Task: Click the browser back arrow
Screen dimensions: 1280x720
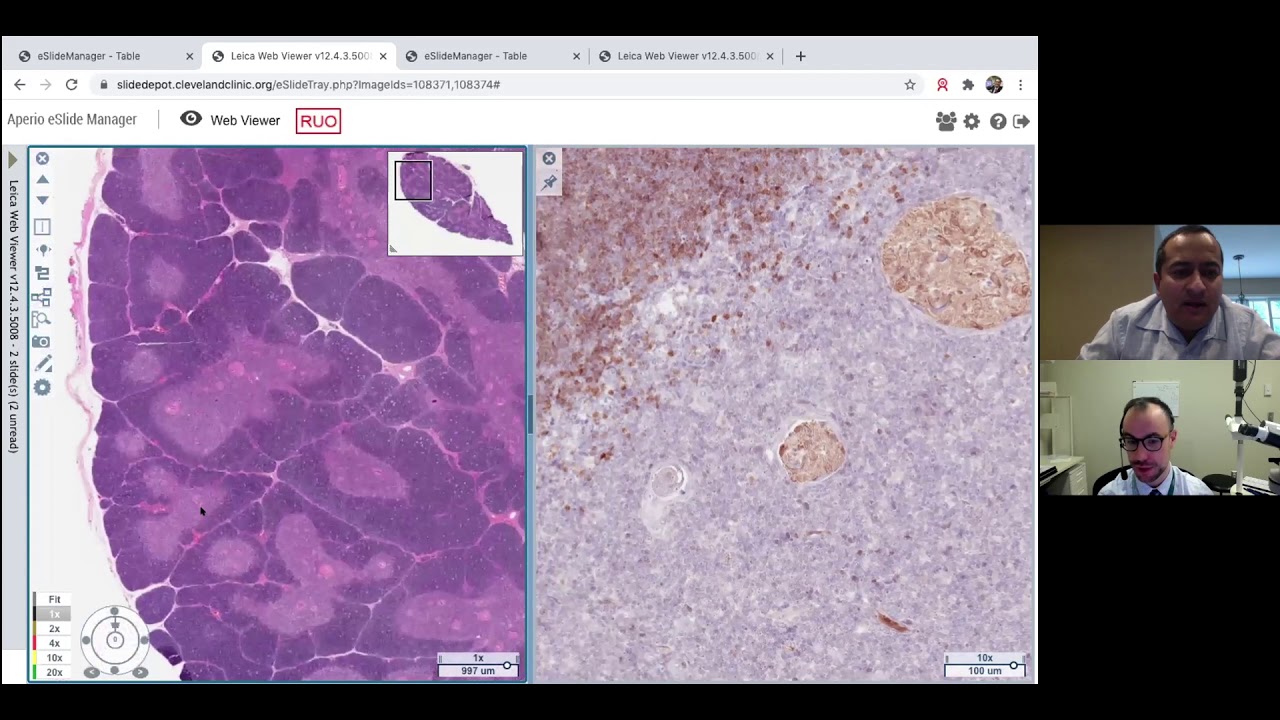Action: (20, 85)
